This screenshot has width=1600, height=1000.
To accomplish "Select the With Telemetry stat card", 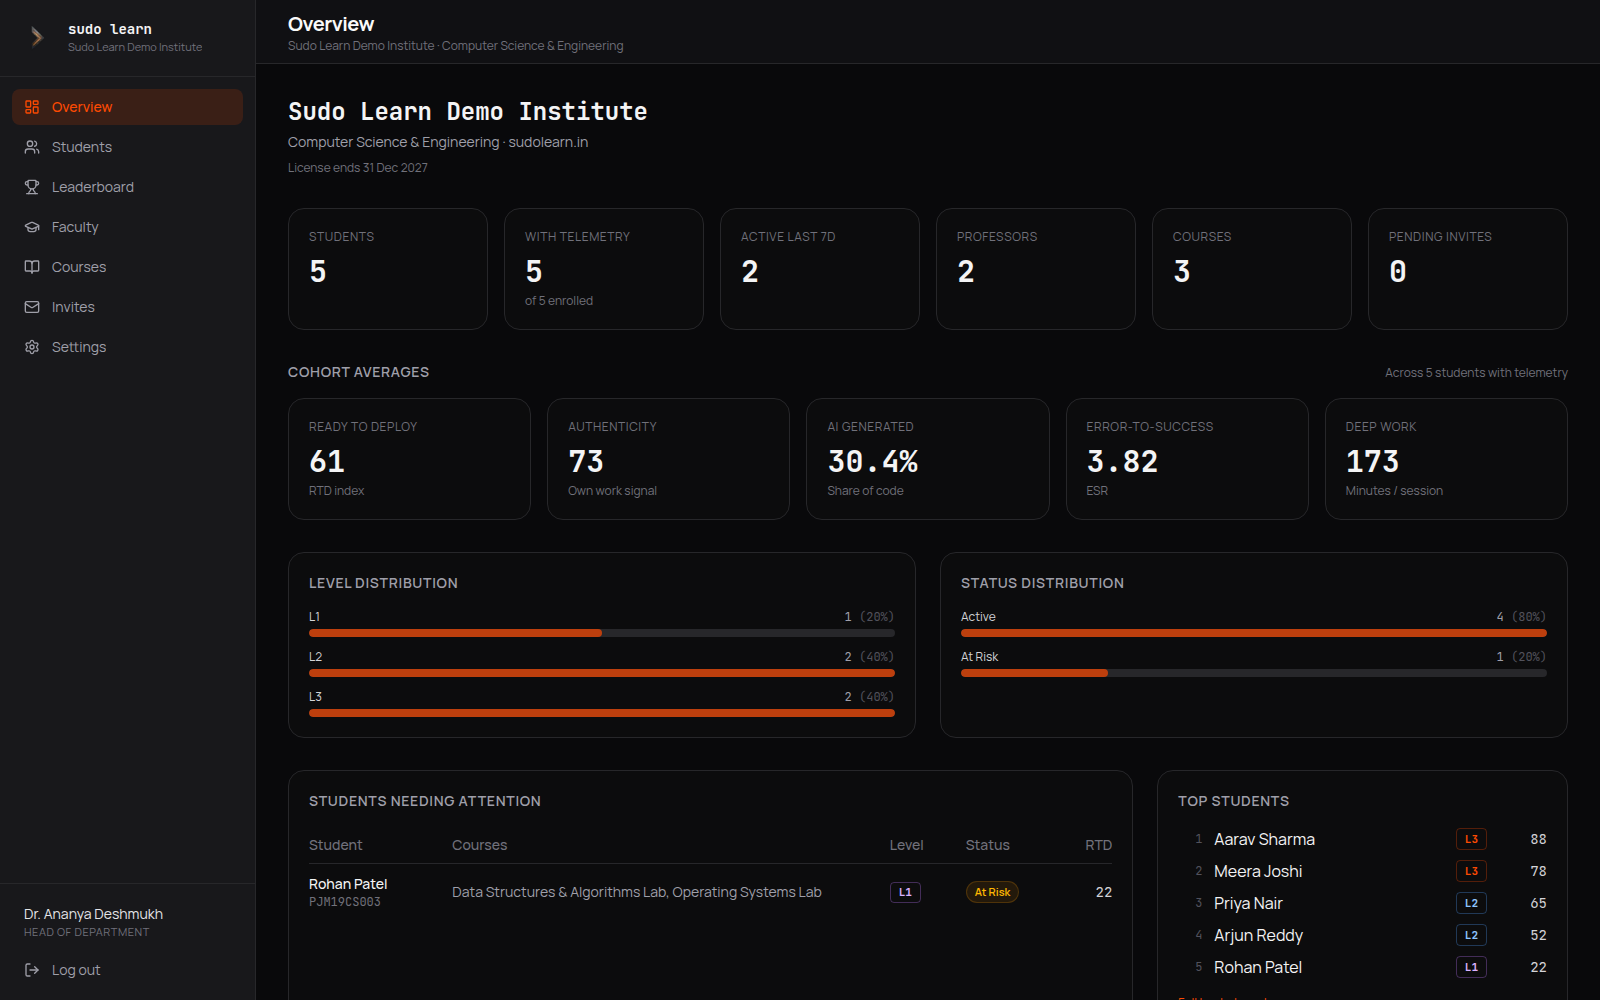I will [604, 269].
